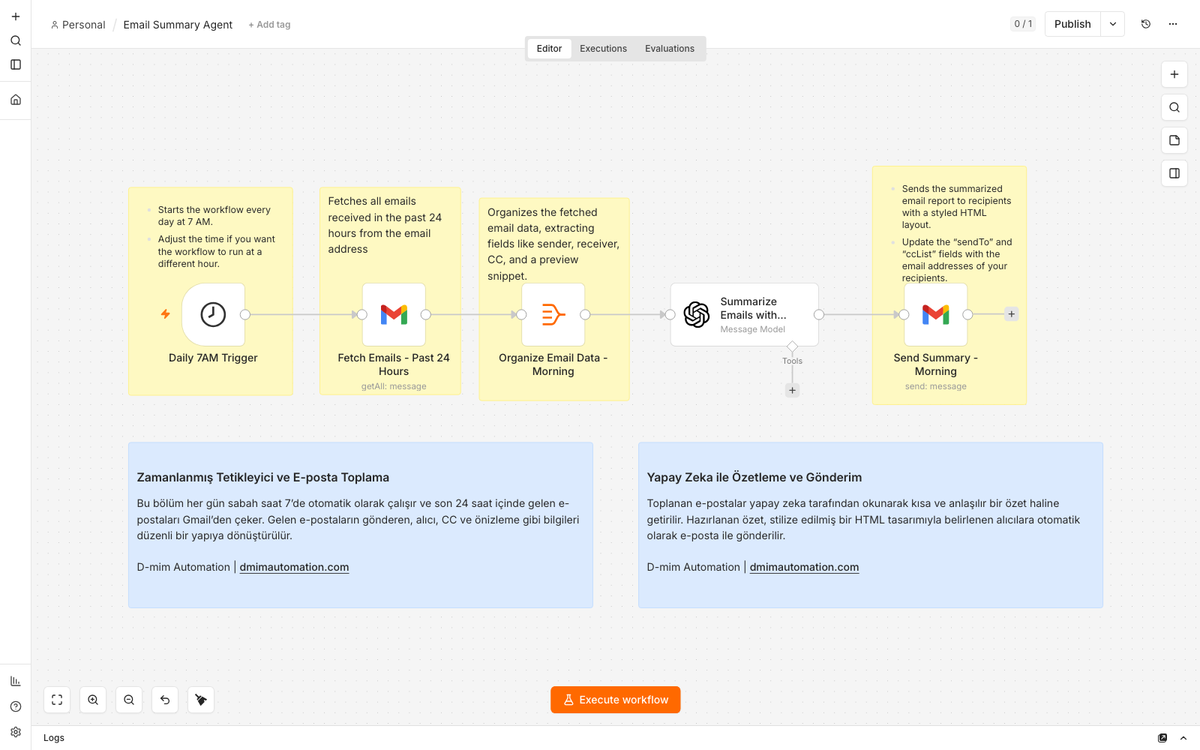This screenshot has height=750, width=1200.
Task: Click the Organize Email Data - Morning label
Action: (x=553, y=365)
